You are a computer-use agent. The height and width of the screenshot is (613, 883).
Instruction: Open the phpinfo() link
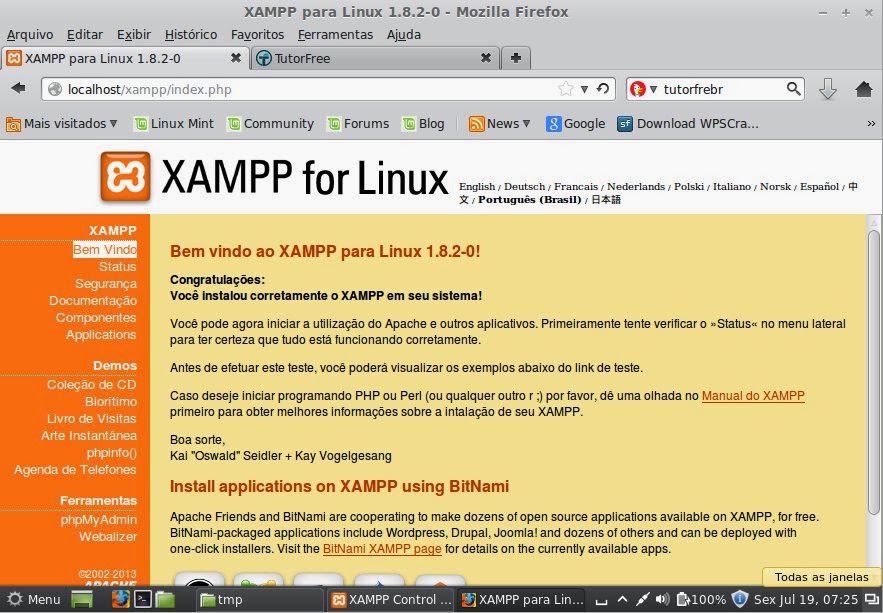point(112,453)
